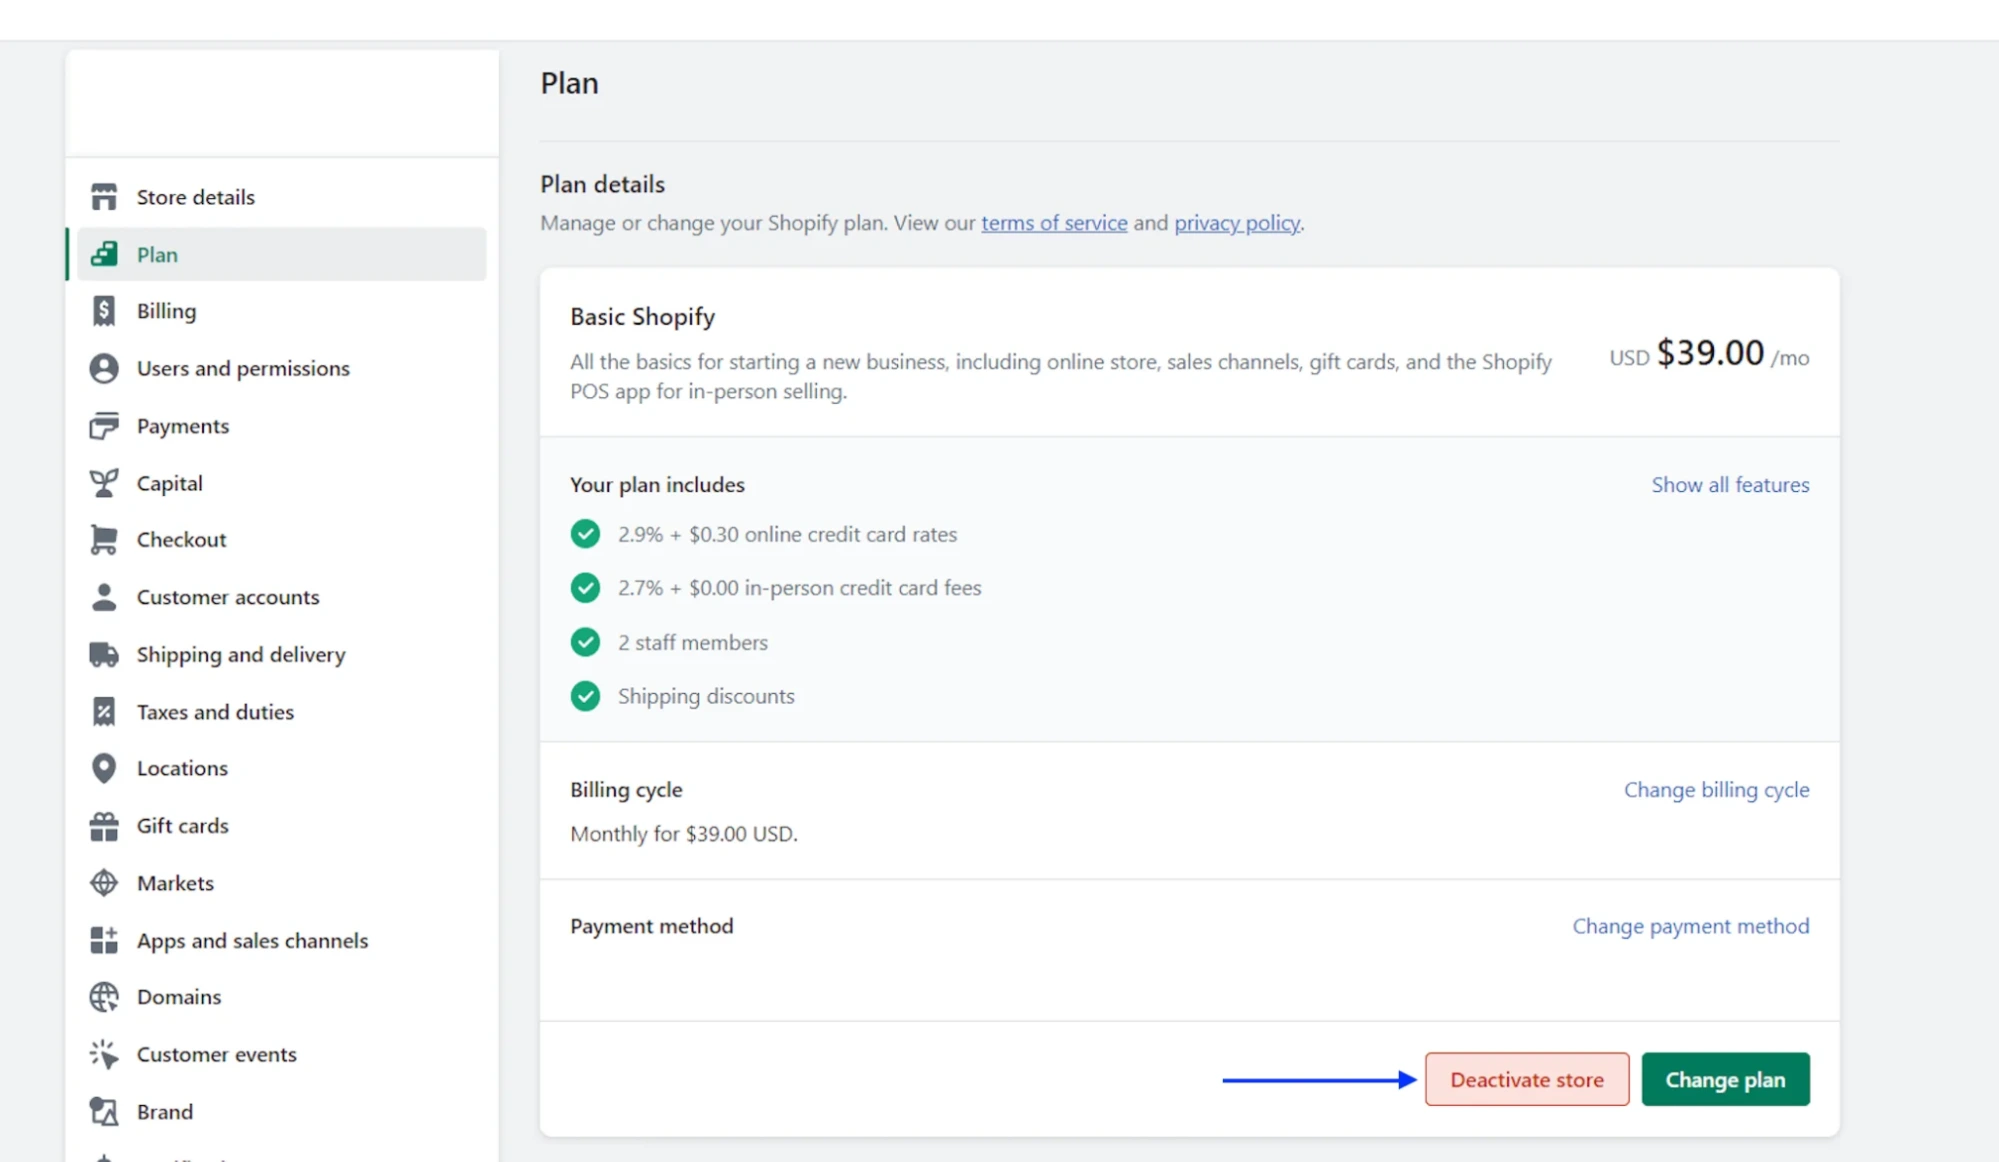Click the Markets globe icon
This screenshot has height=1162, width=1999.
point(104,883)
